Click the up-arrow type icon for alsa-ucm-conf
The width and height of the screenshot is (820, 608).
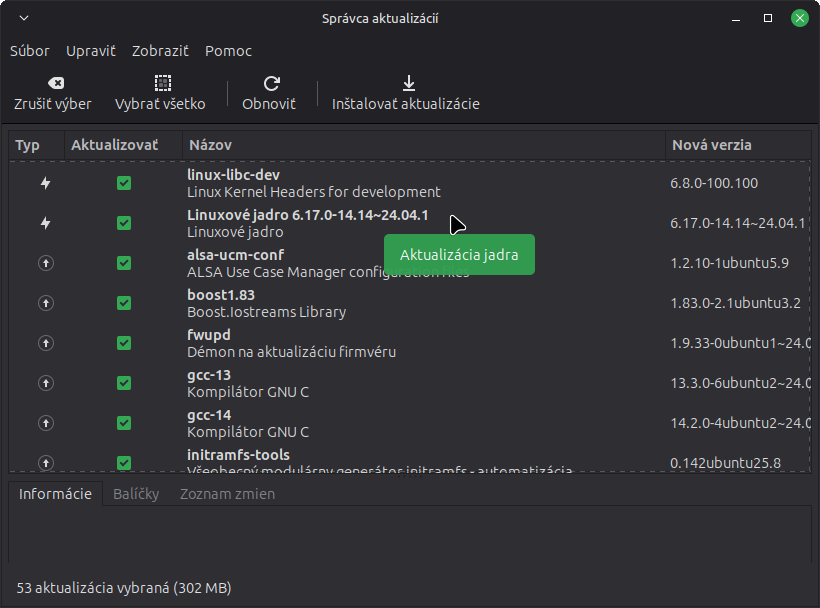pos(45,263)
